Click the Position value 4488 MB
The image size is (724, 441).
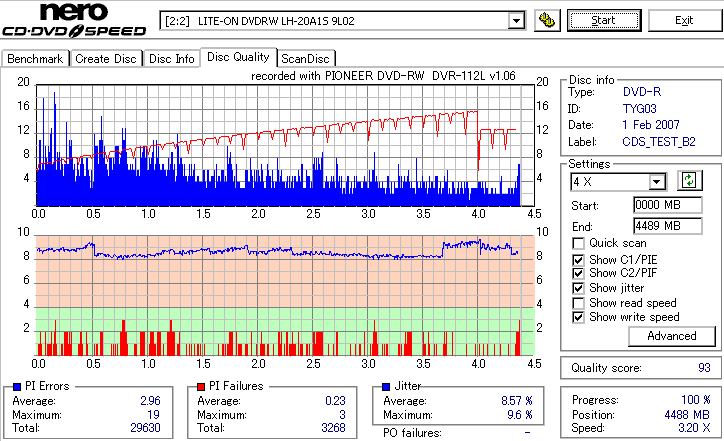tap(687, 415)
